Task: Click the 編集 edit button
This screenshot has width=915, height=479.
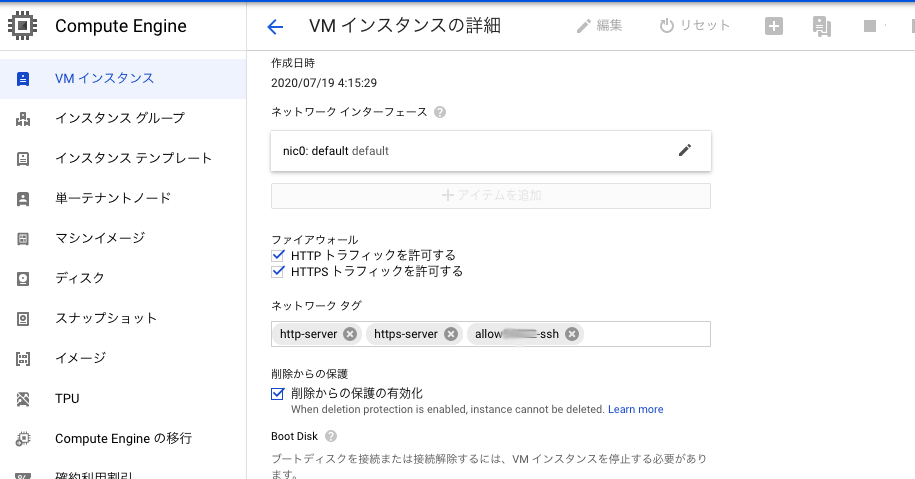Action: [599, 26]
